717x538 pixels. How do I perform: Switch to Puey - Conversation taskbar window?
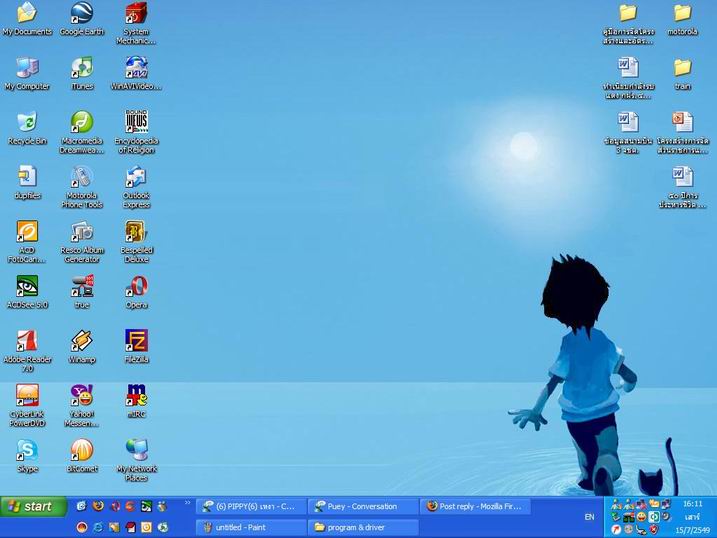[x=363, y=506]
